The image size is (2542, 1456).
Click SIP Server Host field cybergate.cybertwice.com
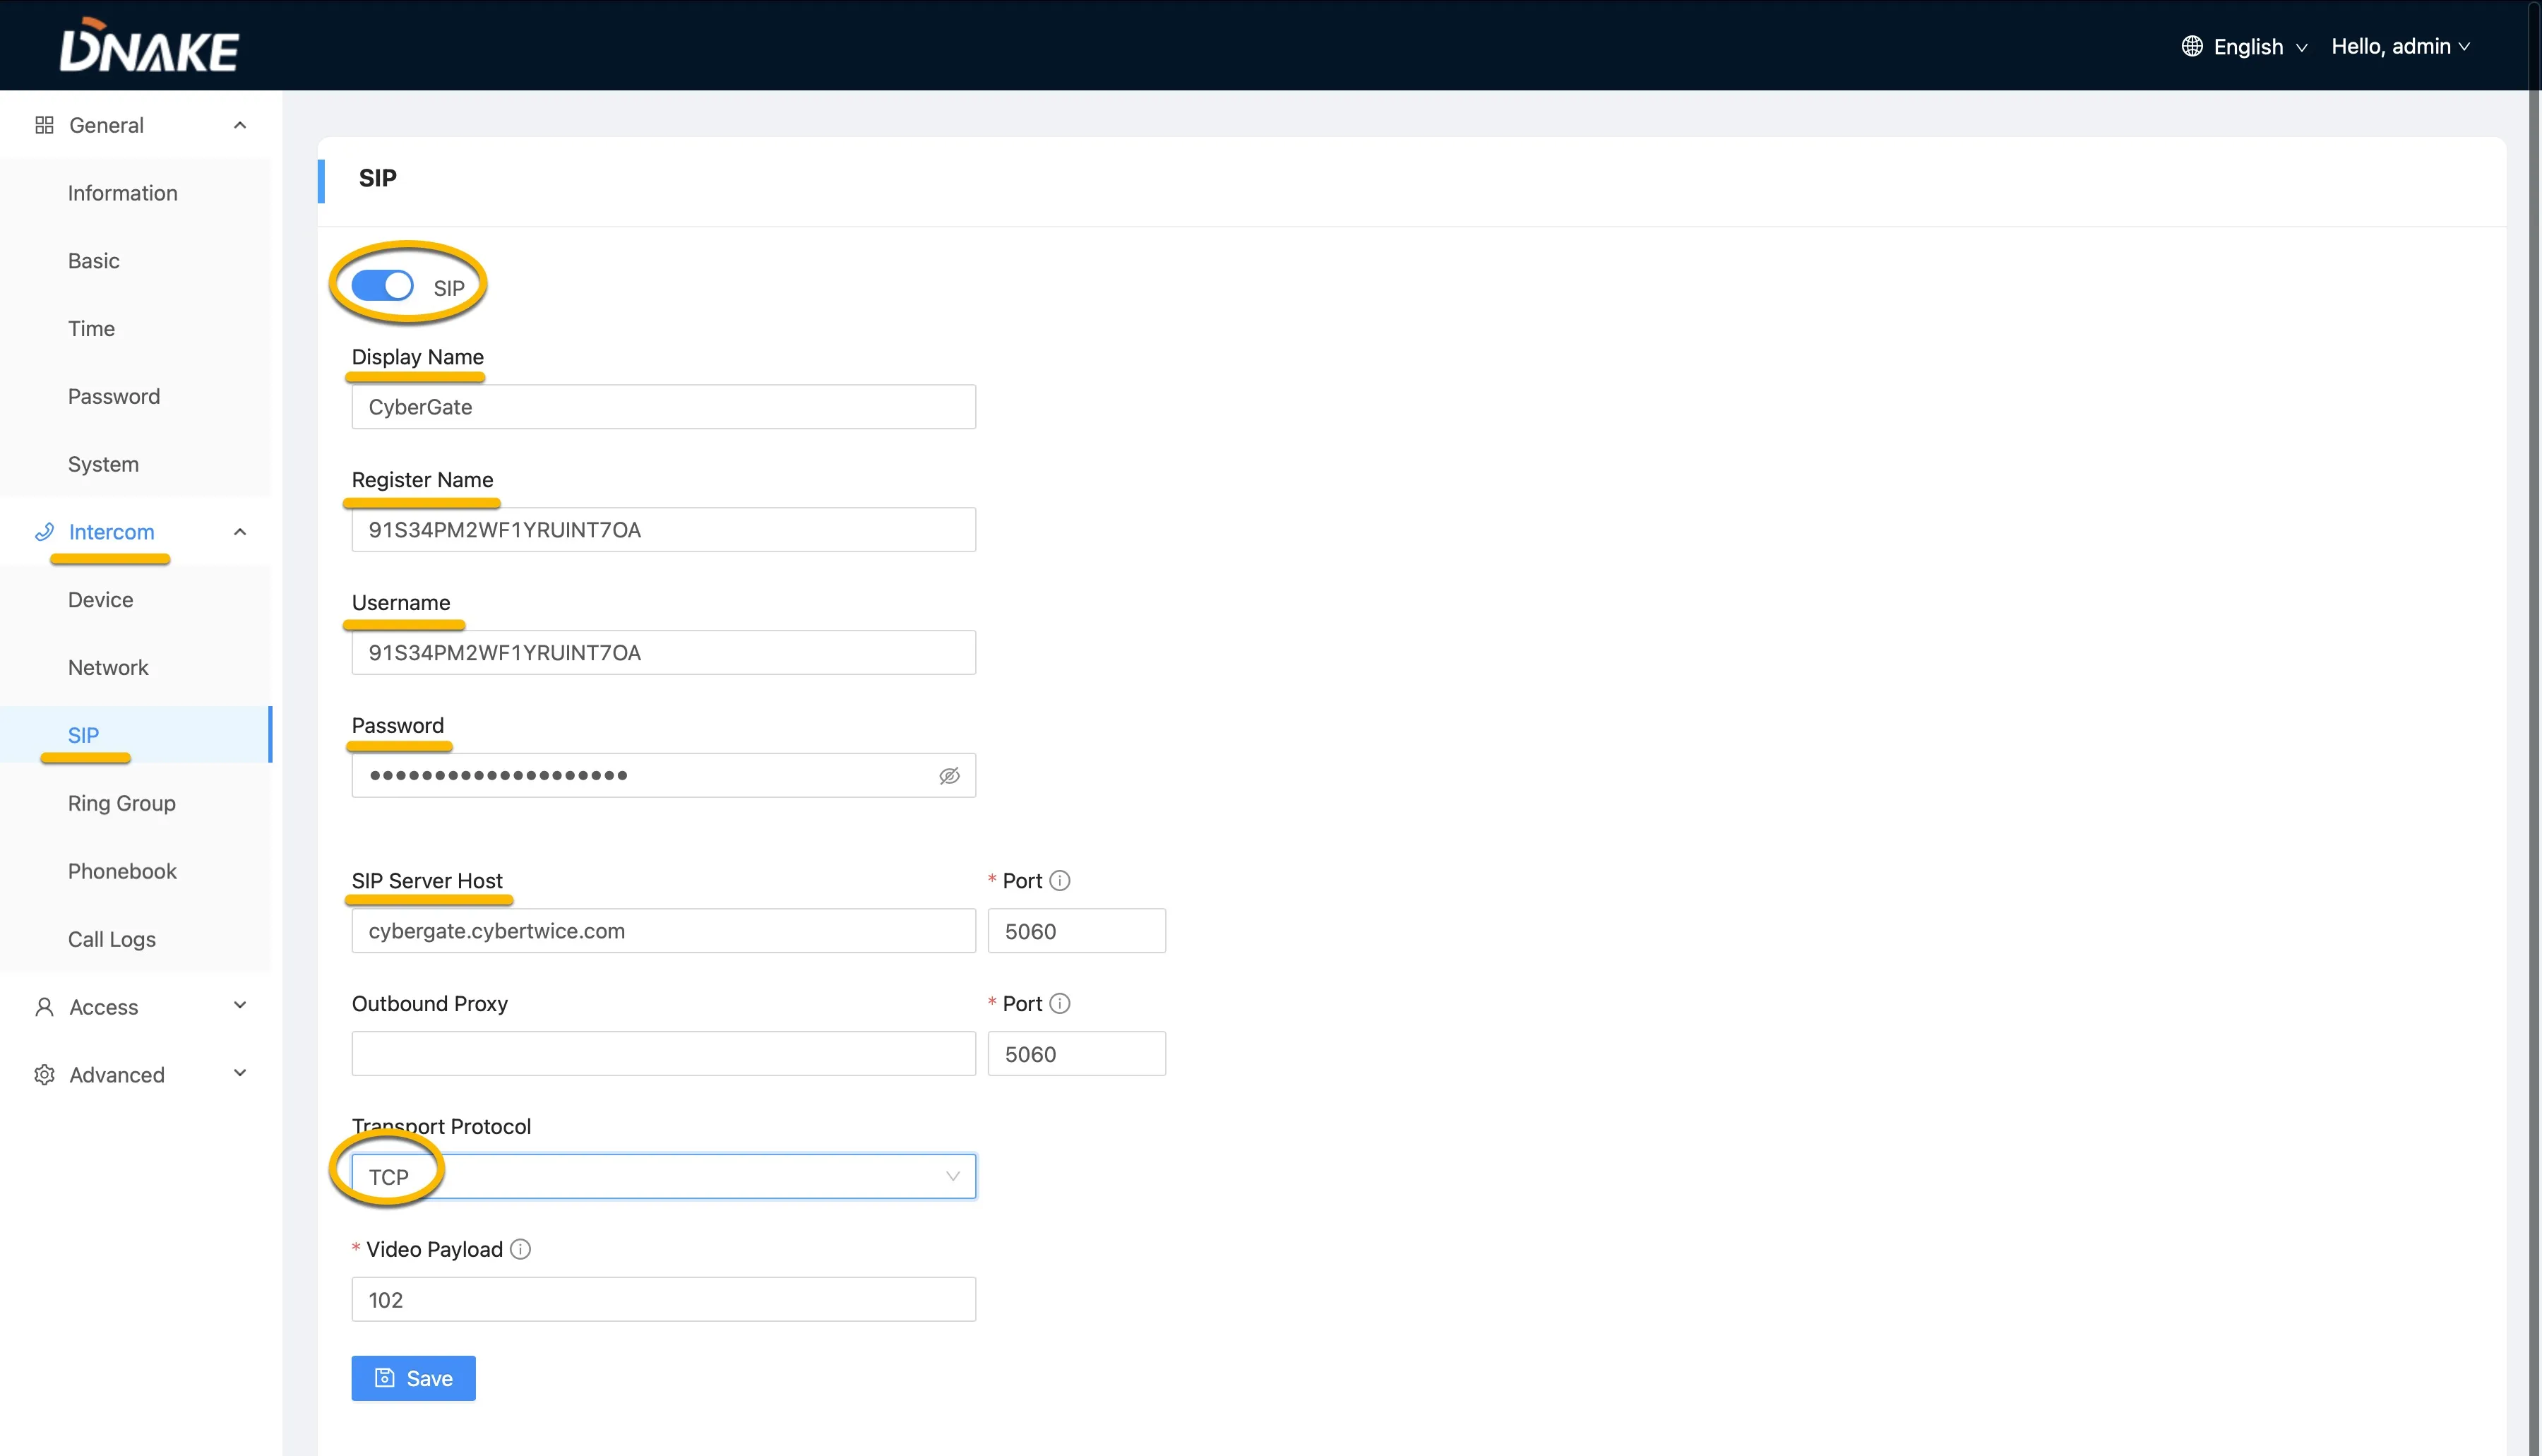click(663, 931)
